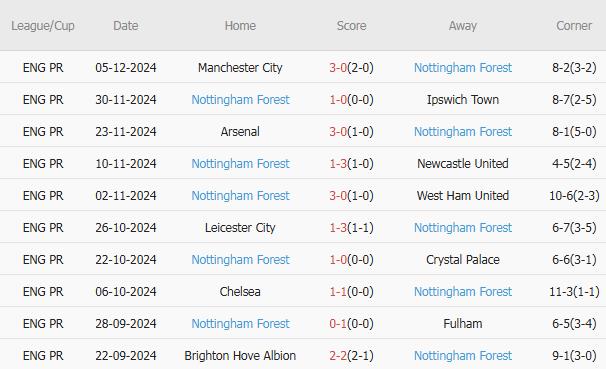606x369 pixels.
Task: Select Brighton Hove Albion team name
Action: (240, 356)
